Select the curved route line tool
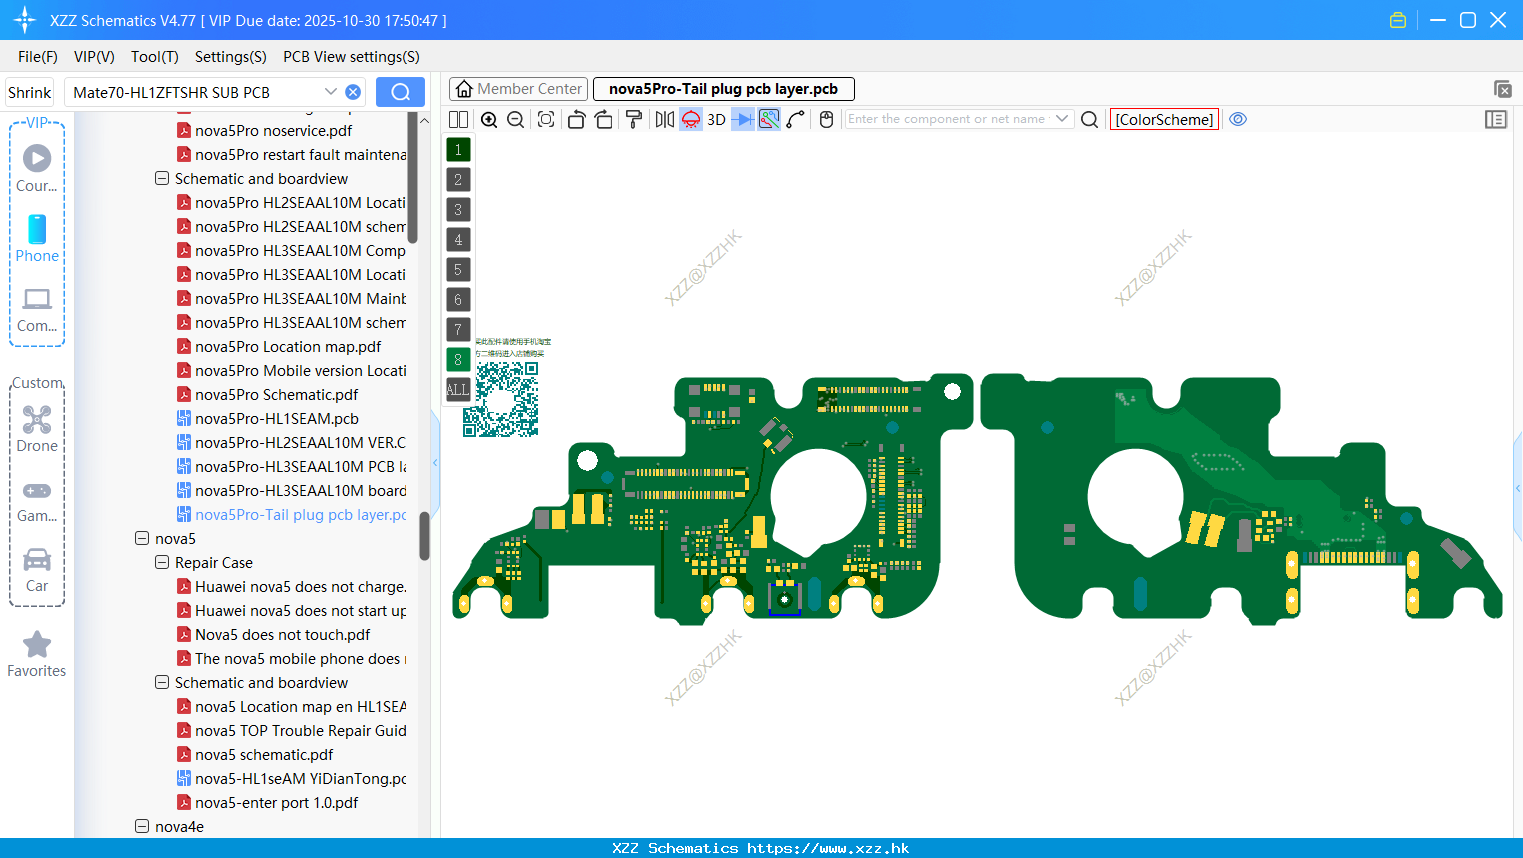This screenshot has width=1523, height=858. tap(795, 119)
